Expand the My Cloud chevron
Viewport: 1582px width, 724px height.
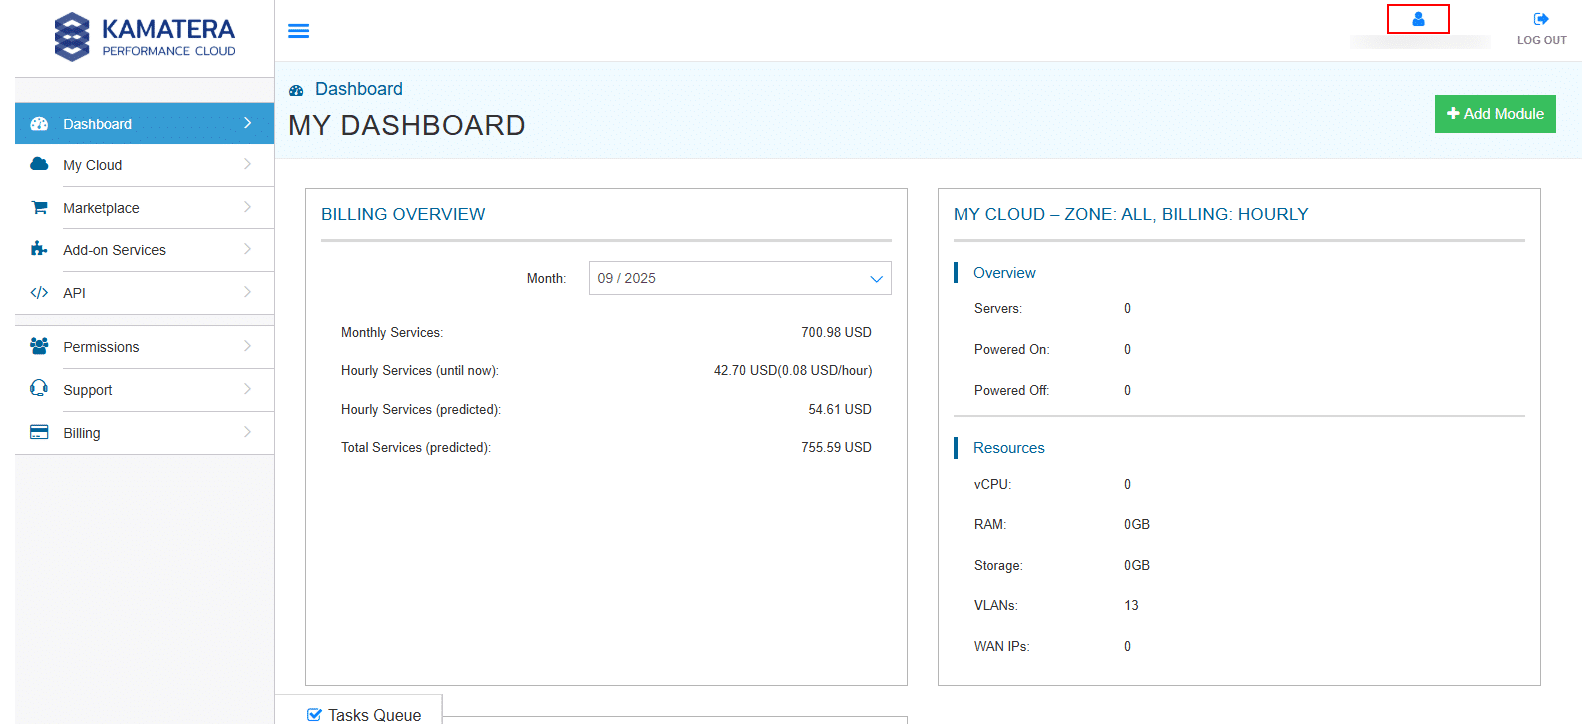247,164
